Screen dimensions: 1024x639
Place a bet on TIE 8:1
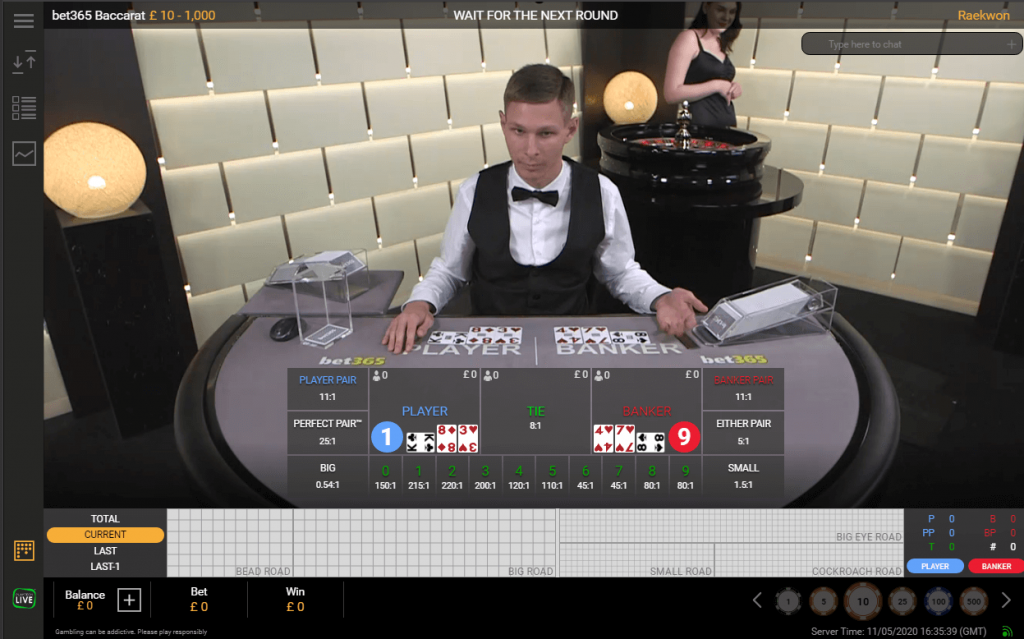(536, 411)
